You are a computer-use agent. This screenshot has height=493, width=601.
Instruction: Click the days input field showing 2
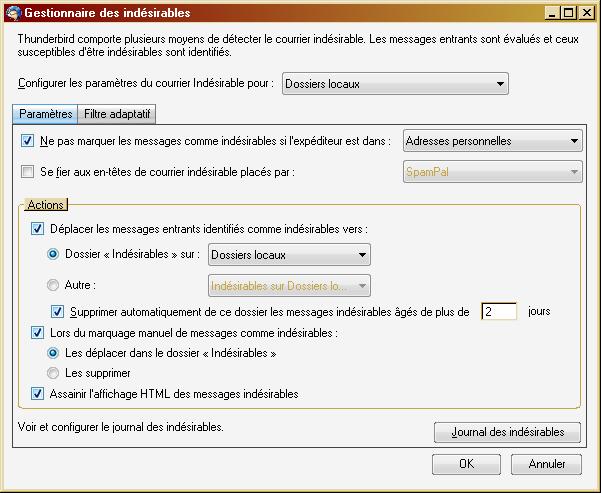click(499, 311)
